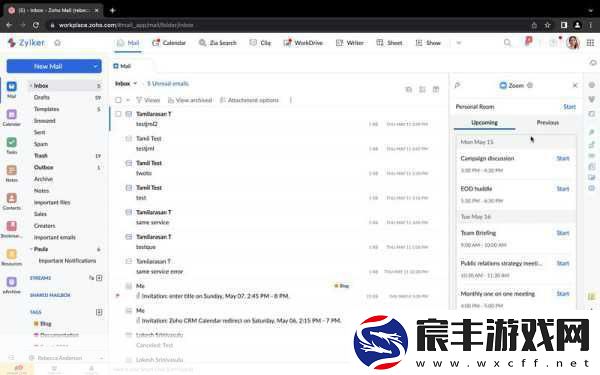The image size is (600, 375).
Task: Start the Team Briefing meeting
Action: [x=563, y=233]
